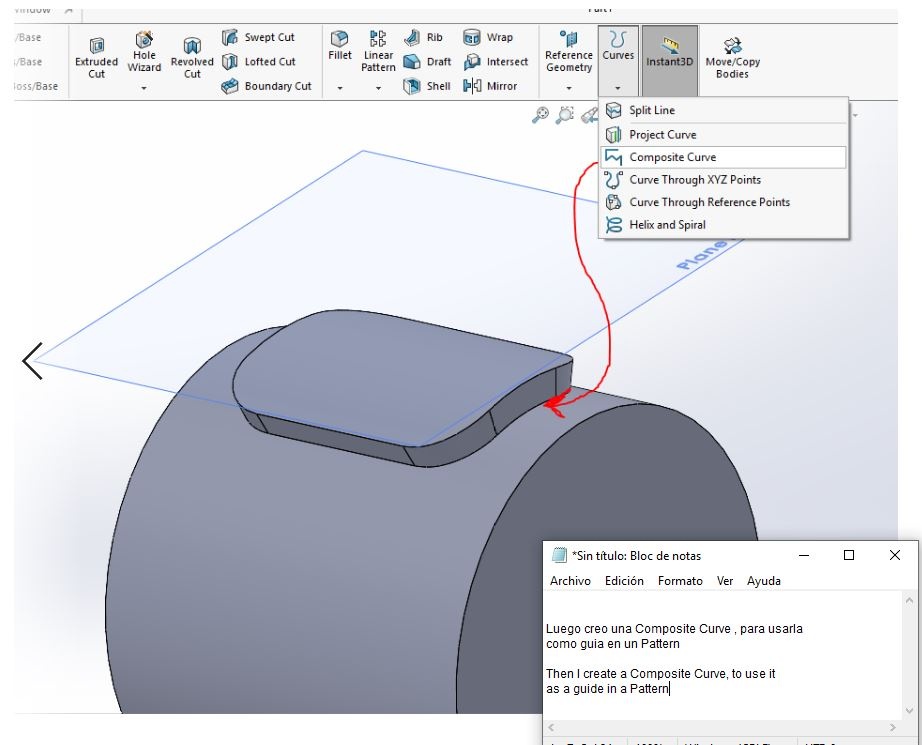Maximize the Bloc de notas window
This screenshot has width=922, height=745.
[x=849, y=555]
